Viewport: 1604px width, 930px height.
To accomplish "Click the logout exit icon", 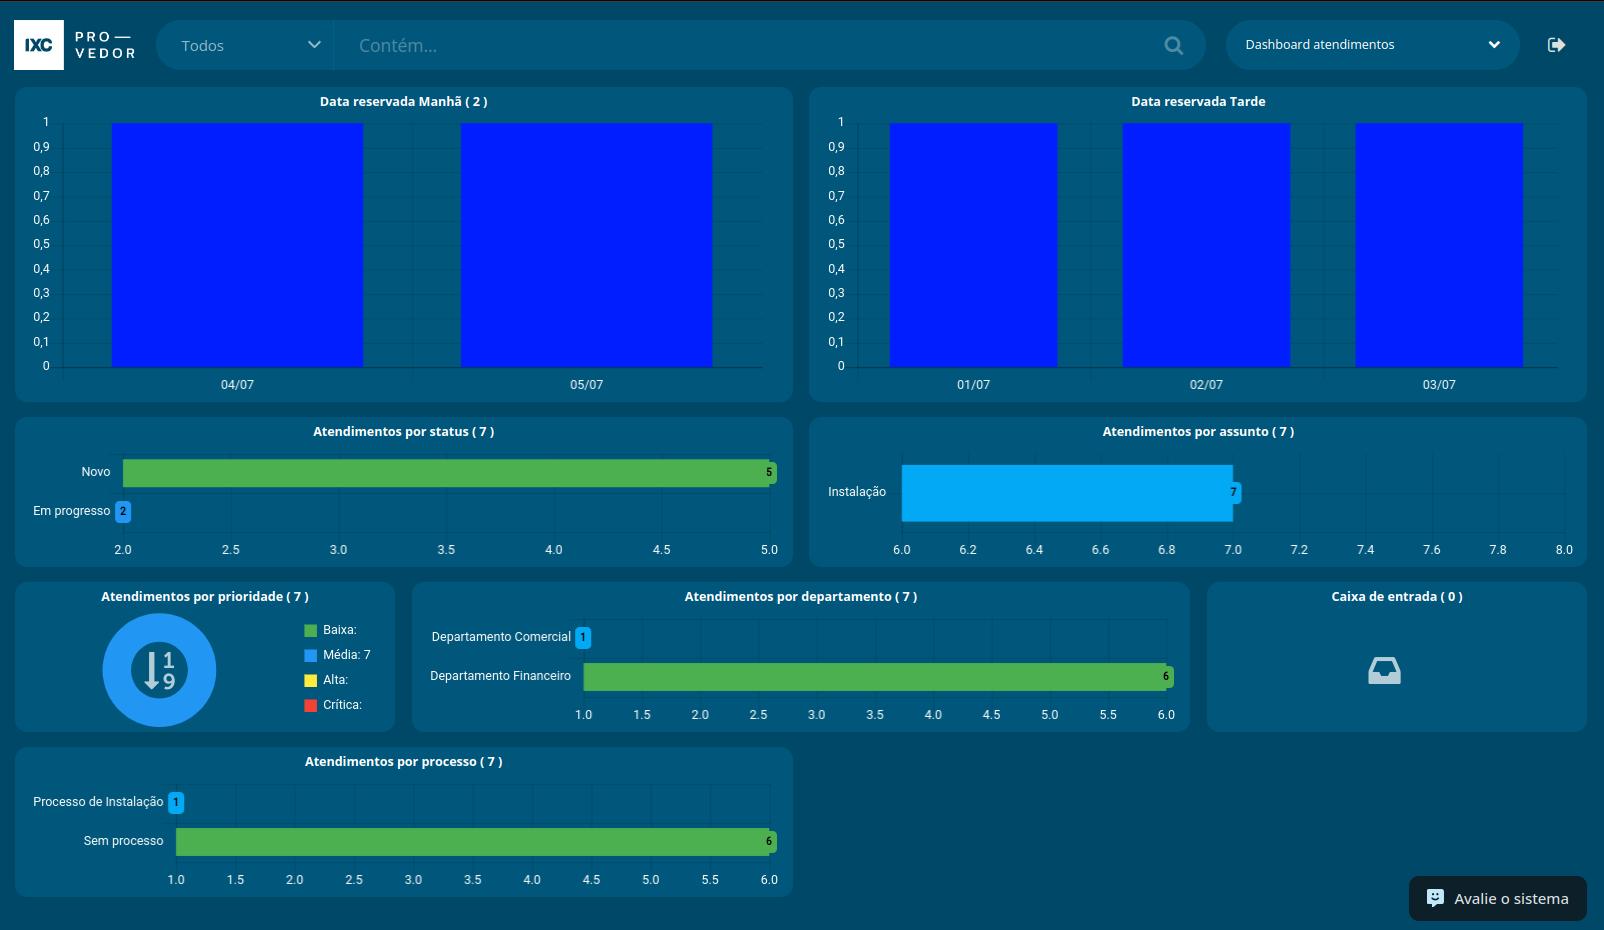I will [x=1556, y=45].
